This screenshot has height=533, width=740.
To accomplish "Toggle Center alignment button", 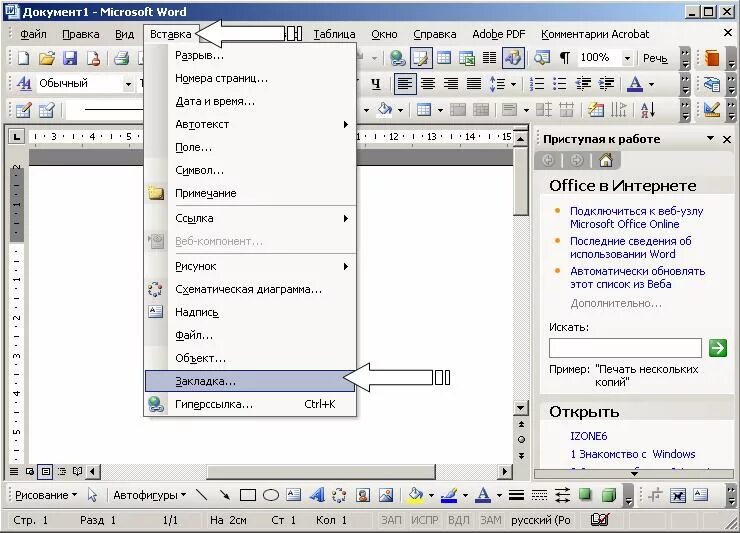I will click(x=428, y=84).
